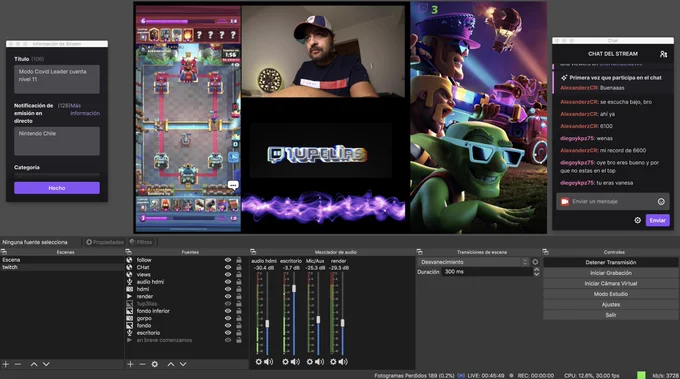The height and width of the screenshot is (379, 680).
Task: Open source properties gear in Fuentes toolbar
Action: [x=155, y=364]
